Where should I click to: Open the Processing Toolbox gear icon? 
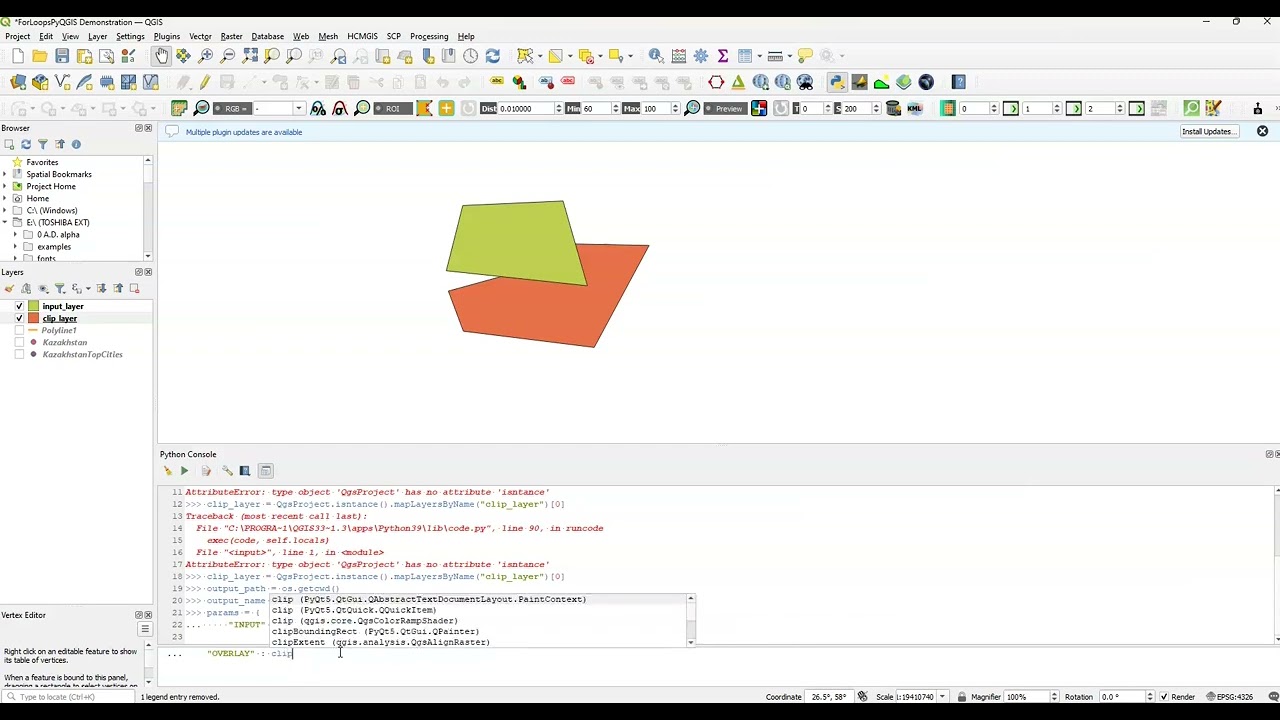point(700,56)
